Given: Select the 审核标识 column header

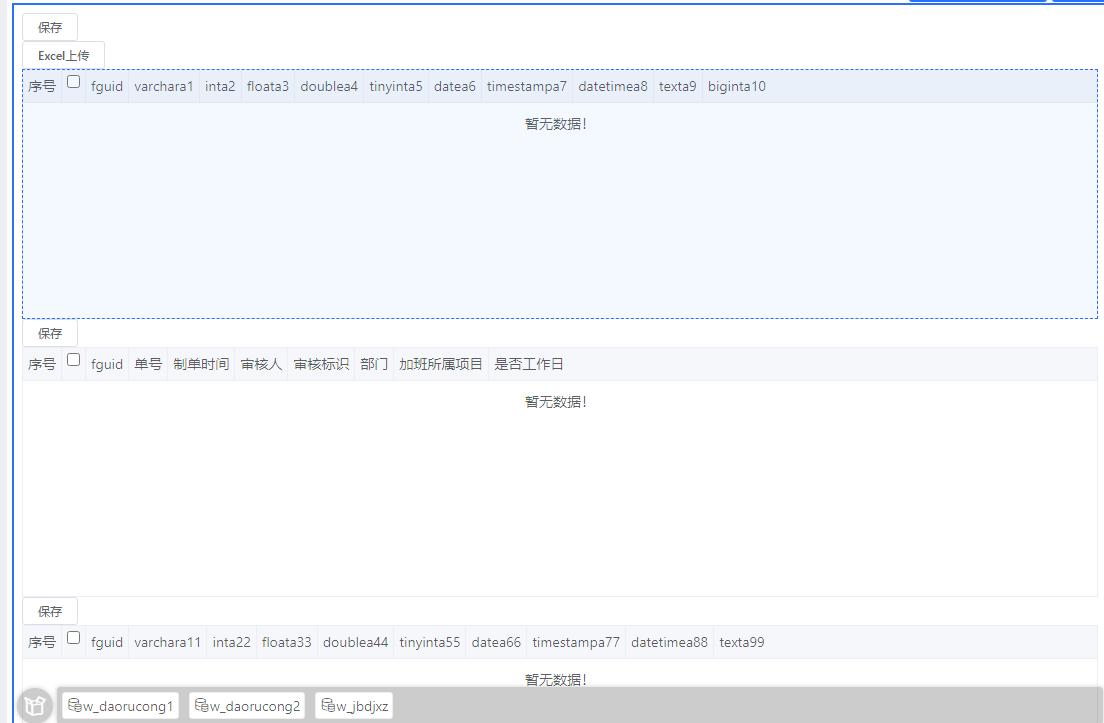Looking at the screenshot, I should (x=321, y=365).
